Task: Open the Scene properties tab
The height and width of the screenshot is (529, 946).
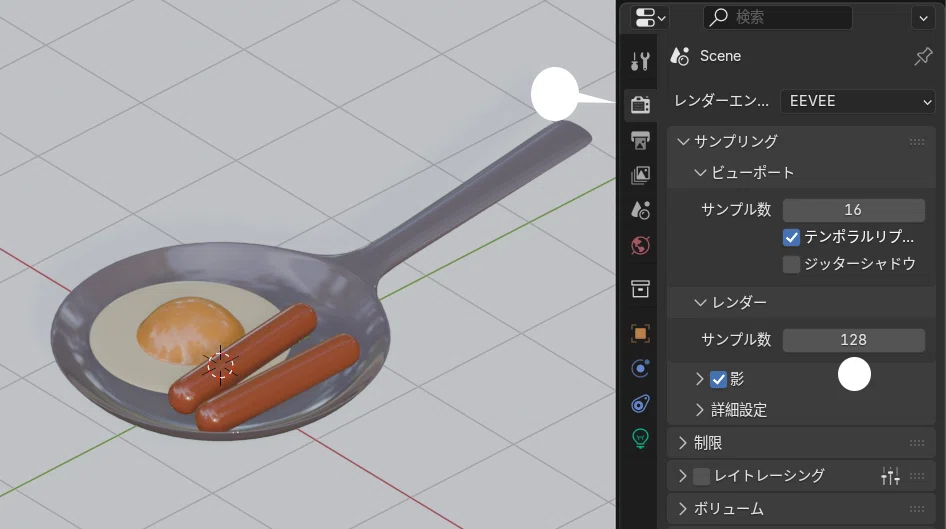Action: tap(640, 210)
